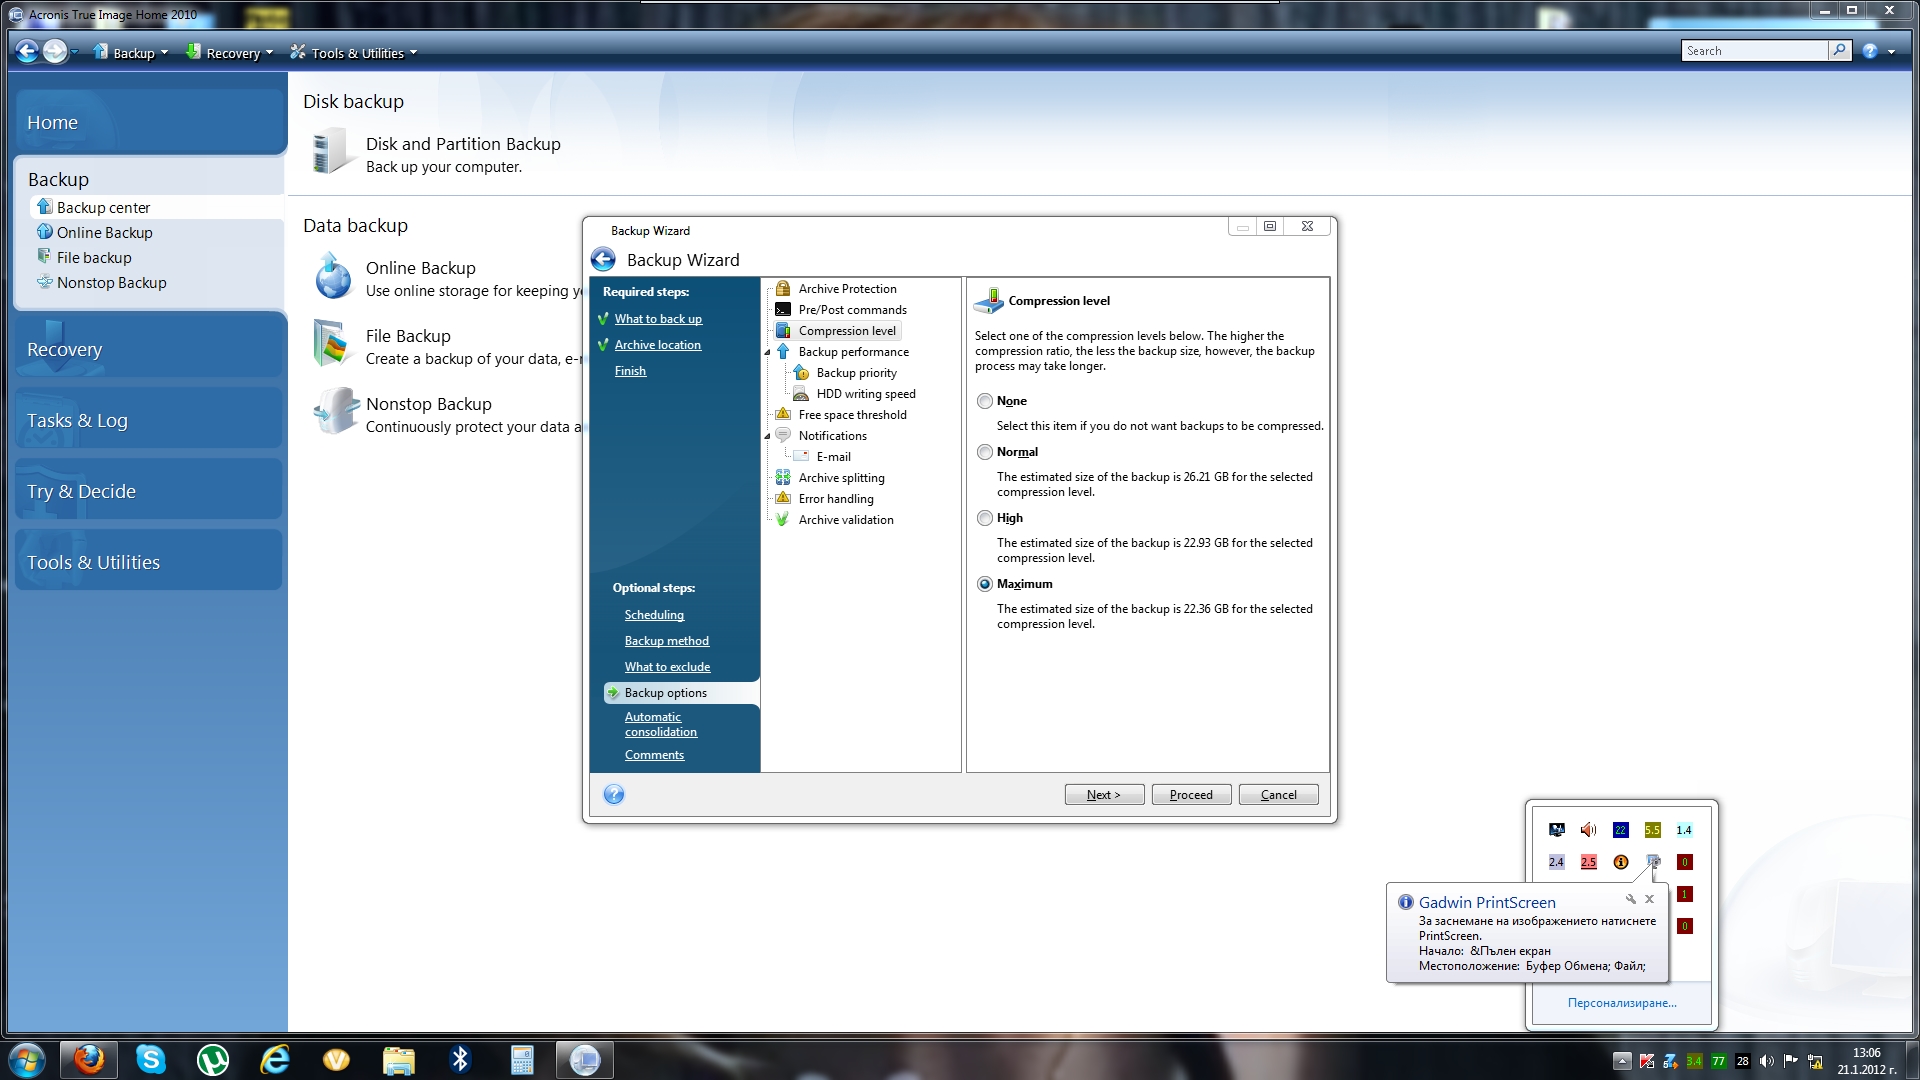
Task: Open the Automatic consolidation step
Action: tap(661, 724)
